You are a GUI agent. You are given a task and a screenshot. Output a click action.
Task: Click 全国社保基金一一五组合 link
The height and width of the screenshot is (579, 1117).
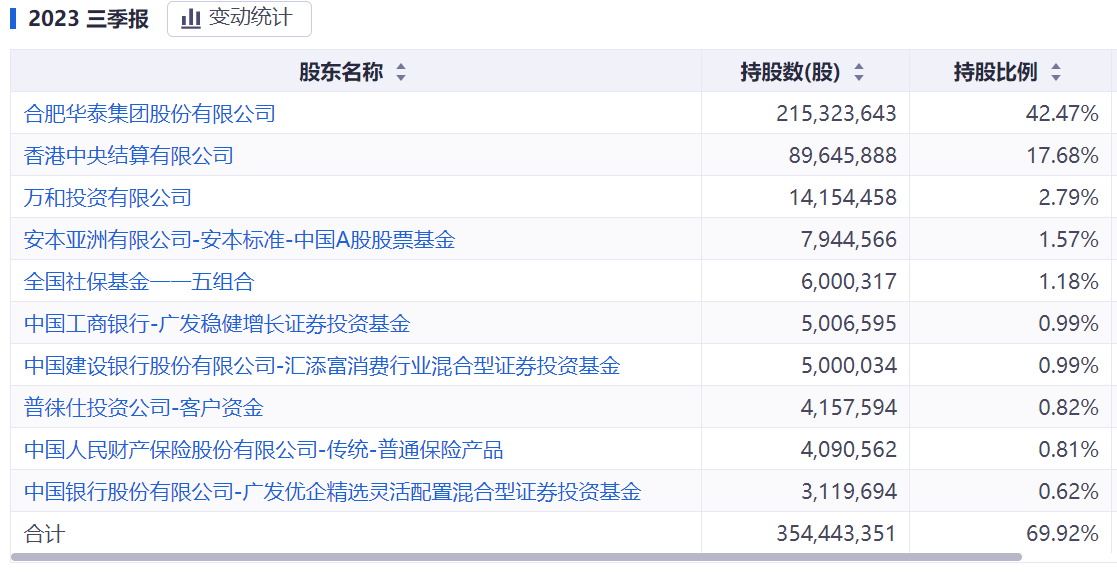click(x=139, y=282)
